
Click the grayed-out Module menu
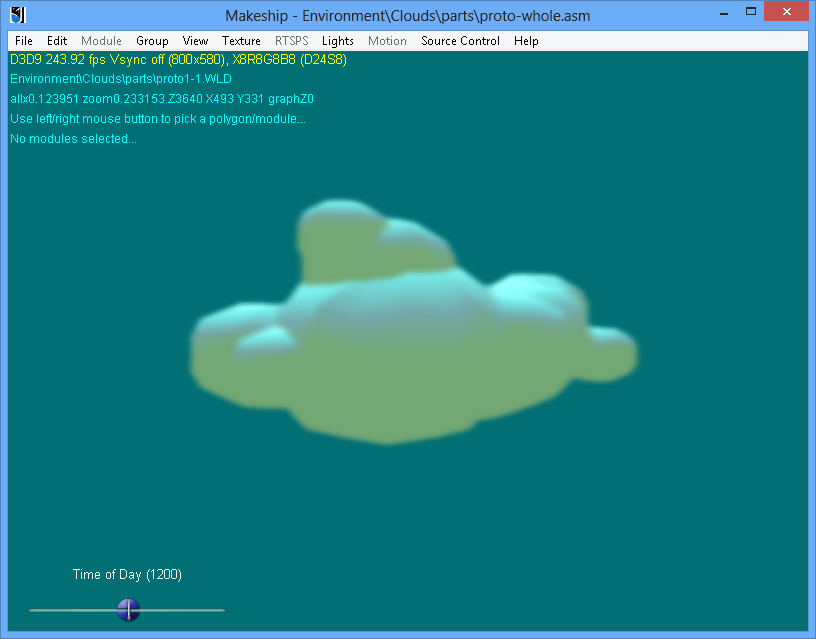(101, 41)
